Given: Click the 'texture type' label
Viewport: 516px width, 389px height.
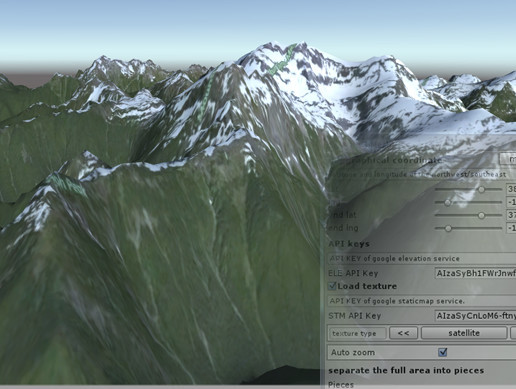Looking at the screenshot, I should (354, 333).
